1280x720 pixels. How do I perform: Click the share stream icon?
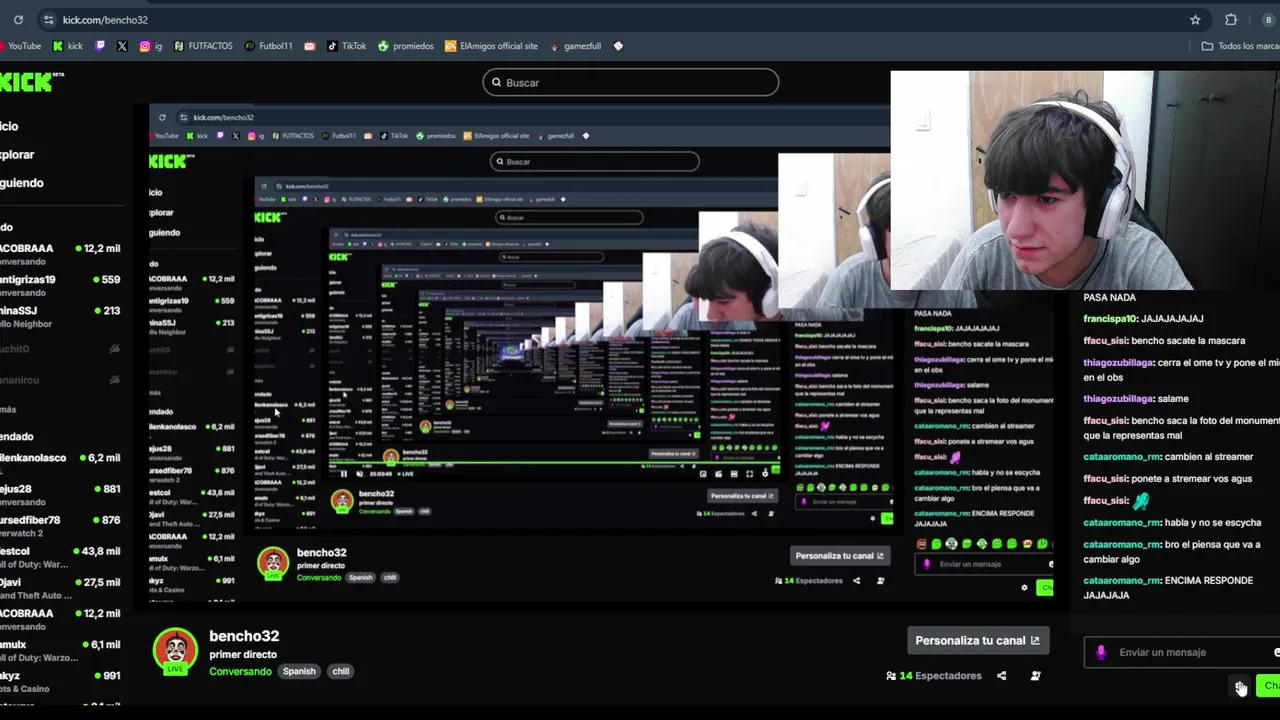[x=1001, y=676]
